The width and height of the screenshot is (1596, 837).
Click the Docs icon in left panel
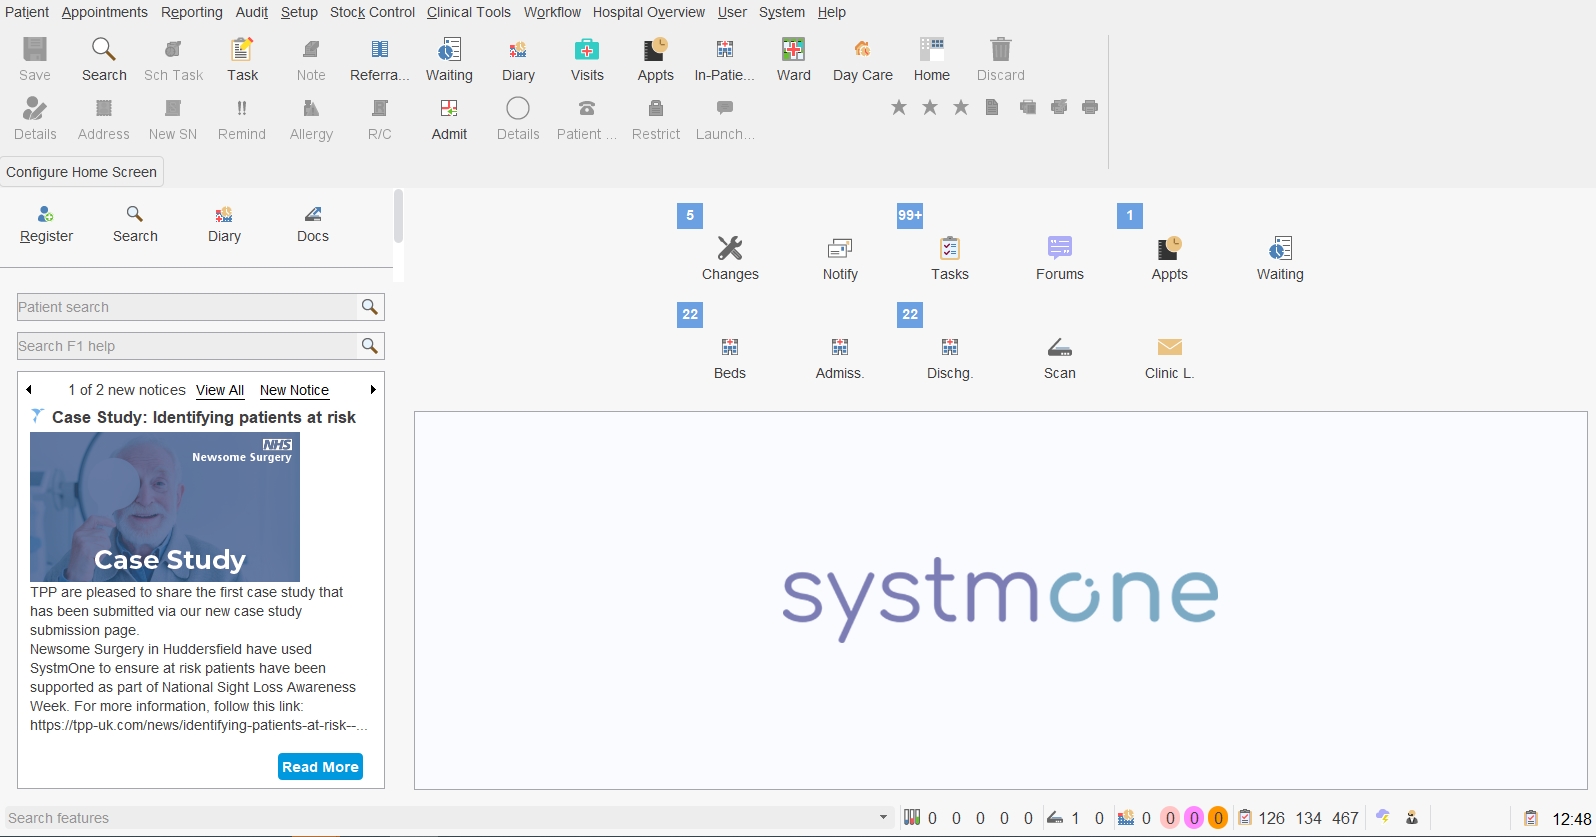click(x=313, y=224)
